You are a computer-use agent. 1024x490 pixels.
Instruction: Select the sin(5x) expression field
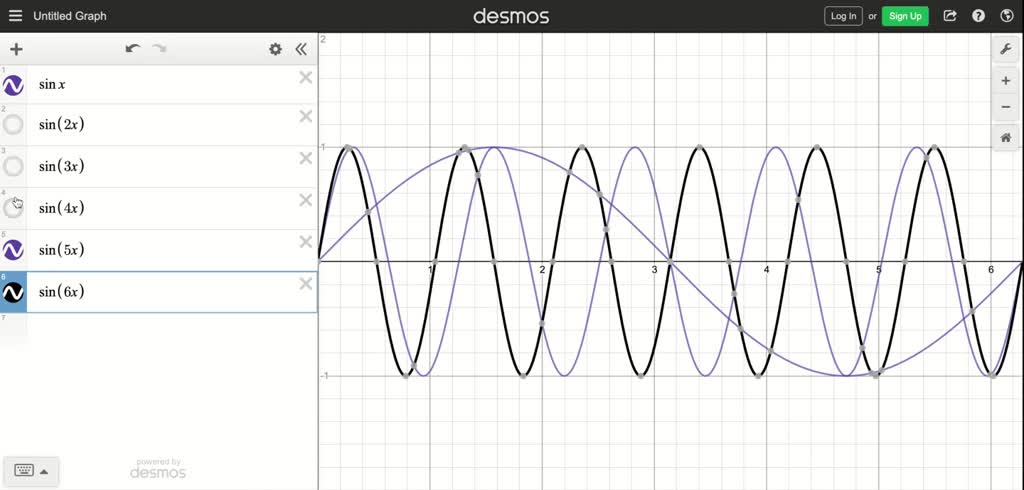172,250
